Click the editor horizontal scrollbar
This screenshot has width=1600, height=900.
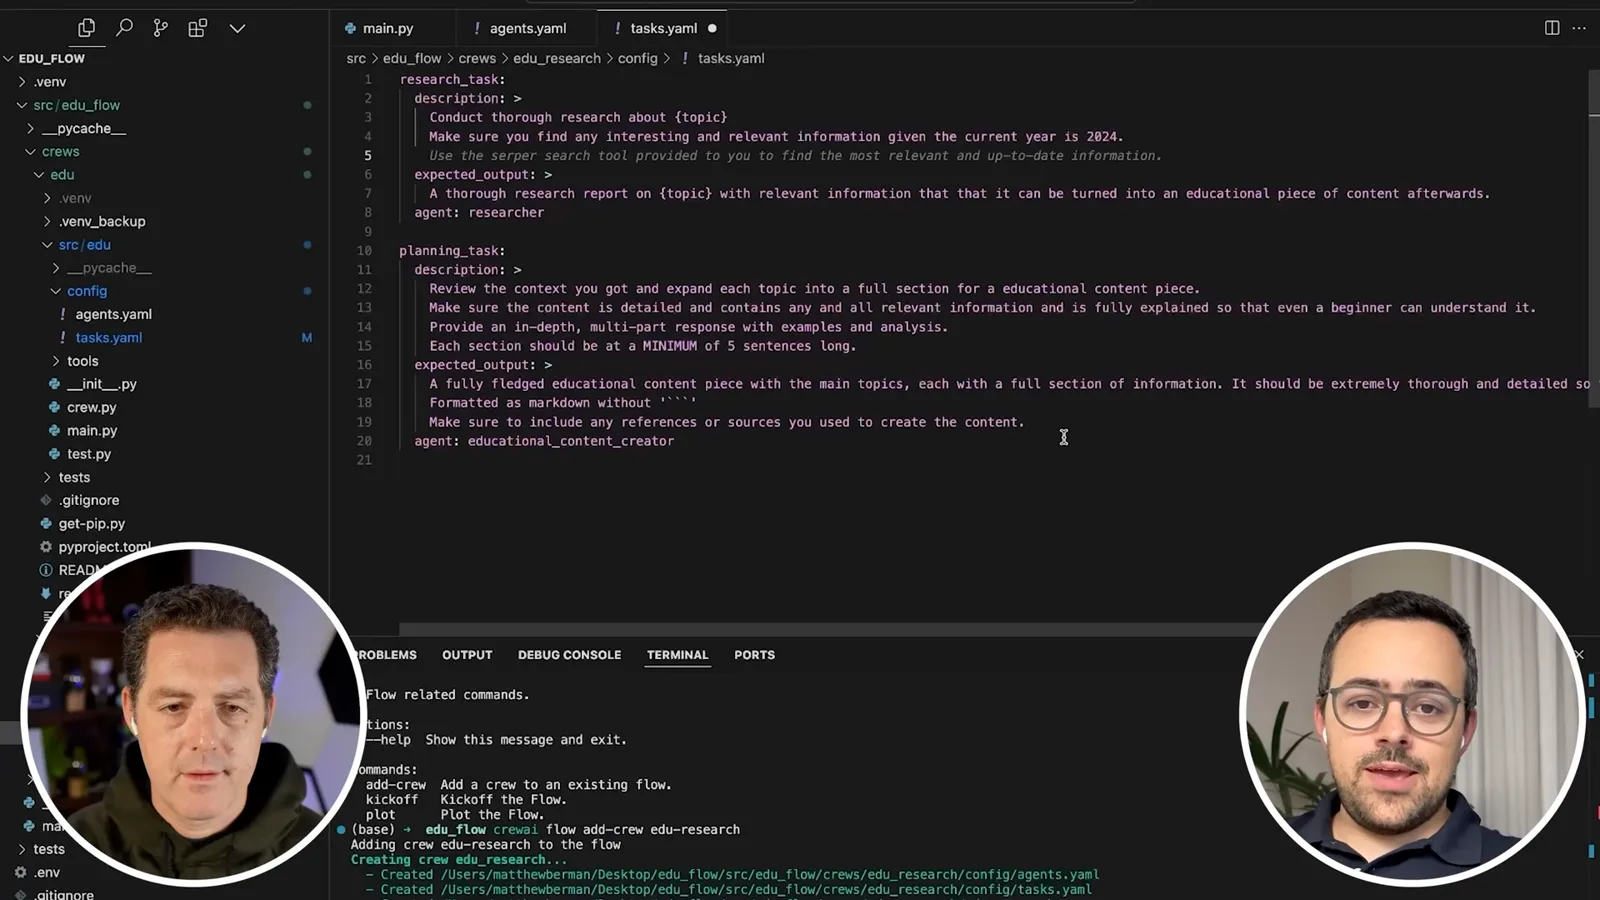pyautogui.click(x=830, y=630)
